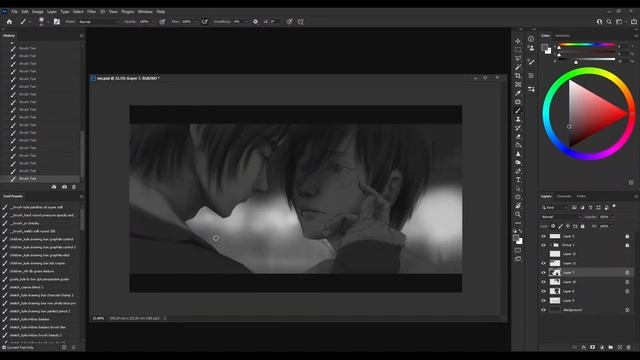
Task: Create new snapshot camera icon in History
Action: (64, 187)
